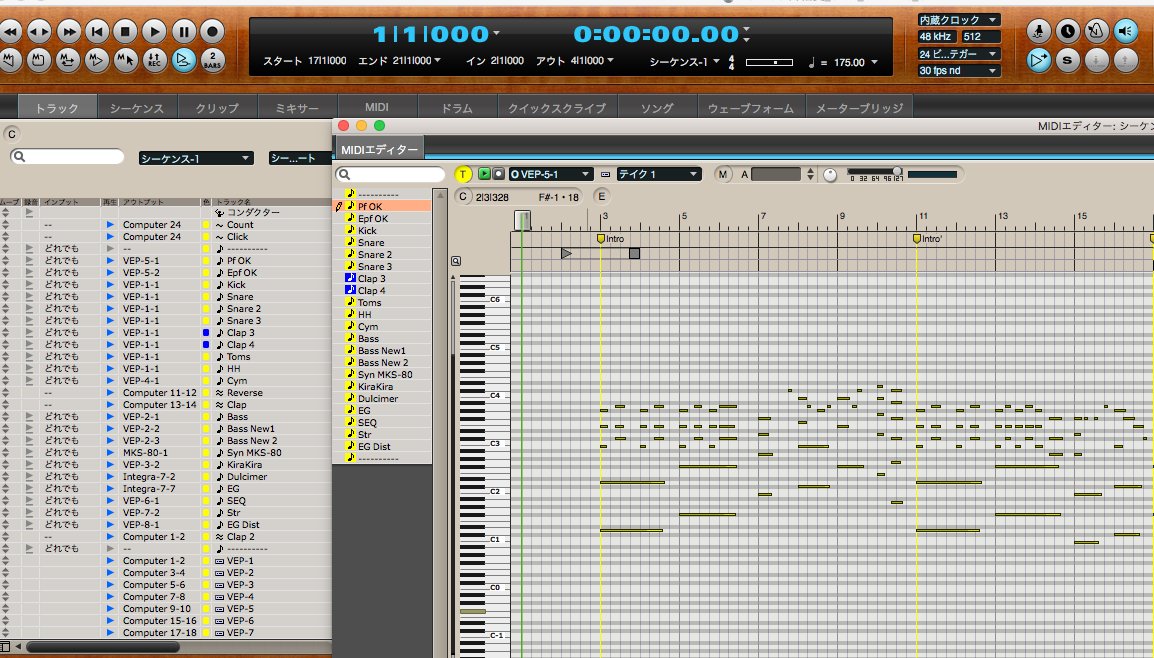Image resolution: width=1154 pixels, height=658 pixels.
Task: Click the E event info button
Action: point(601,197)
